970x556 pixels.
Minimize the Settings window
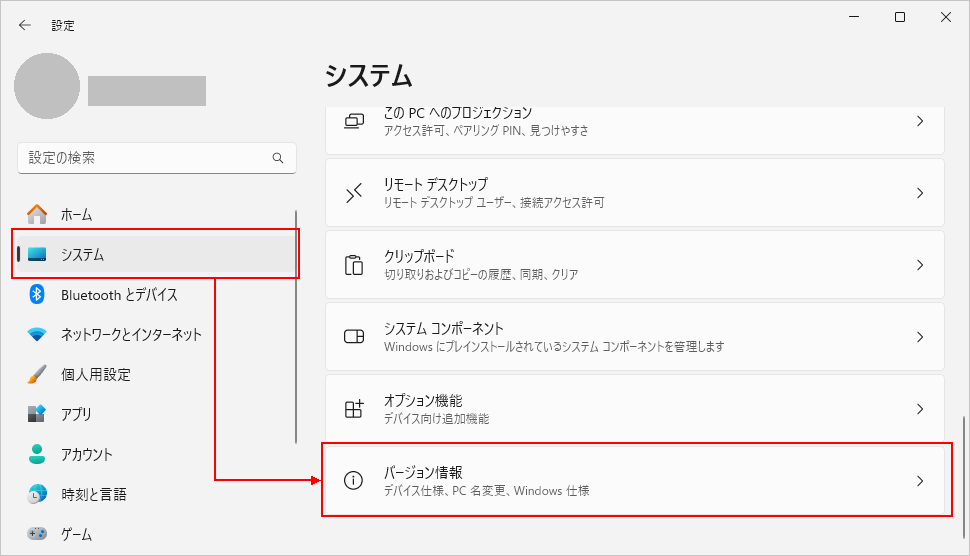click(x=854, y=17)
